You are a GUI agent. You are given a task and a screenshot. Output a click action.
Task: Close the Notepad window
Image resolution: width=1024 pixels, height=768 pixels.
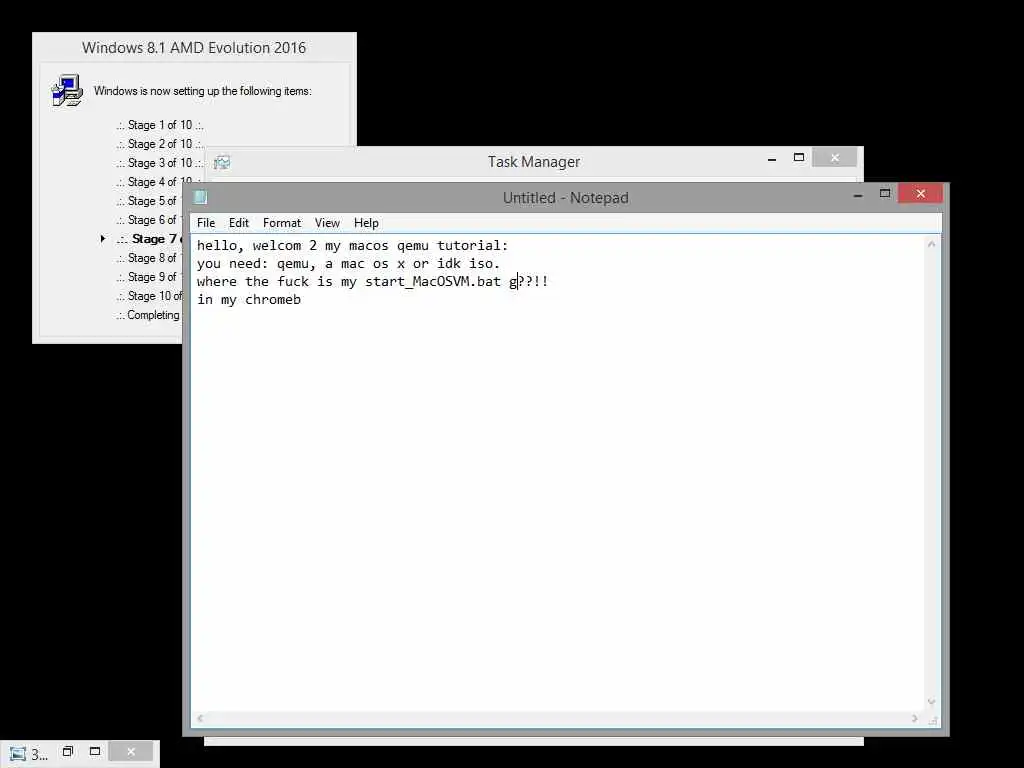[920, 193]
